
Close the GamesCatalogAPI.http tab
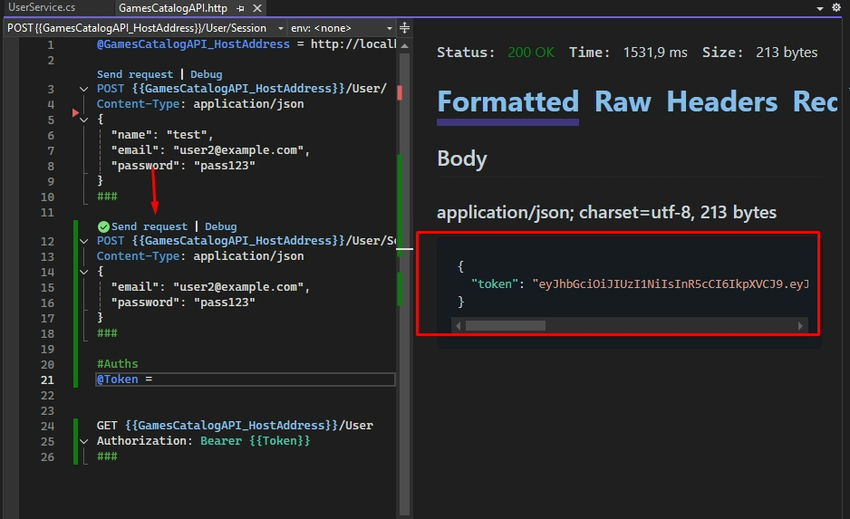(x=255, y=8)
